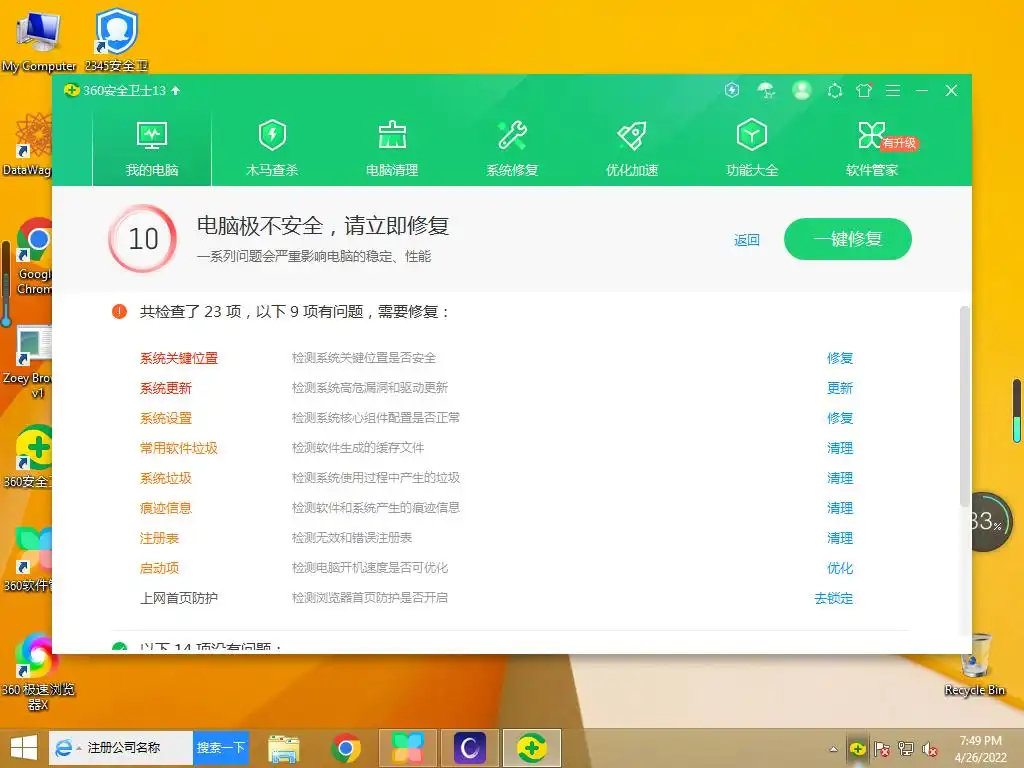The width and height of the screenshot is (1024, 768).
Task: Click the umbrella icon in title bar
Action: (x=766, y=91)
